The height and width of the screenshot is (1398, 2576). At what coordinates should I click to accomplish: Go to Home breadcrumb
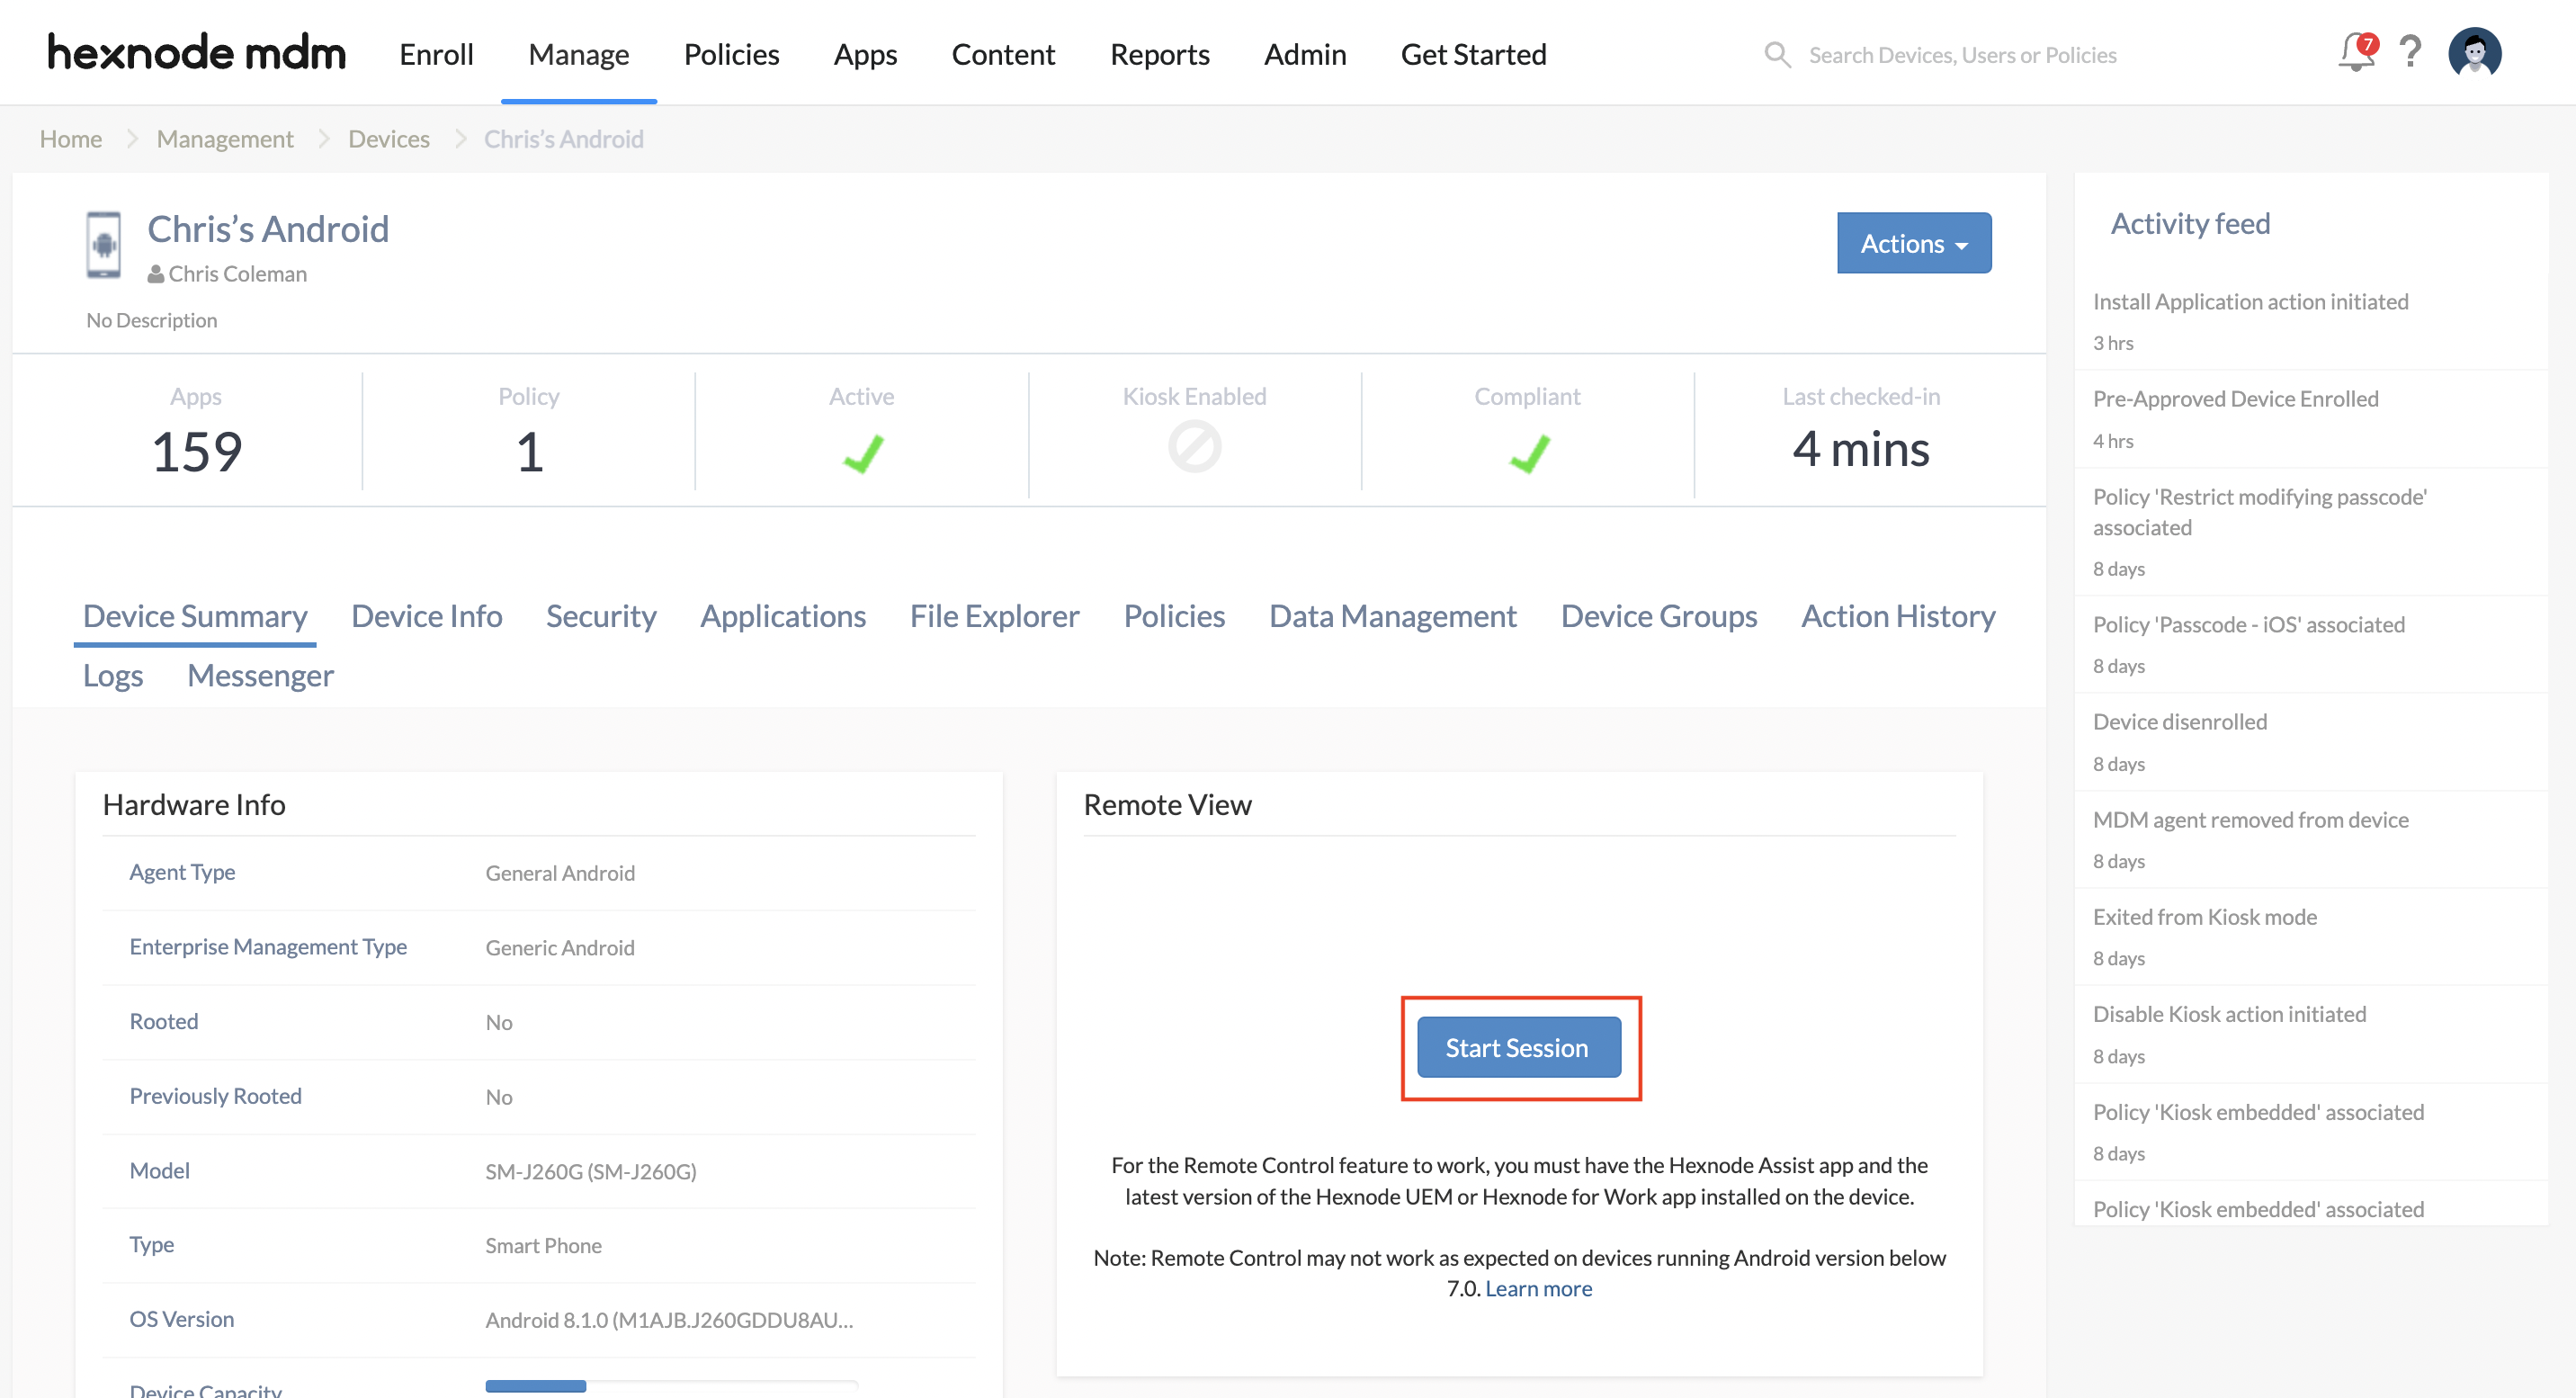point(70,139)
